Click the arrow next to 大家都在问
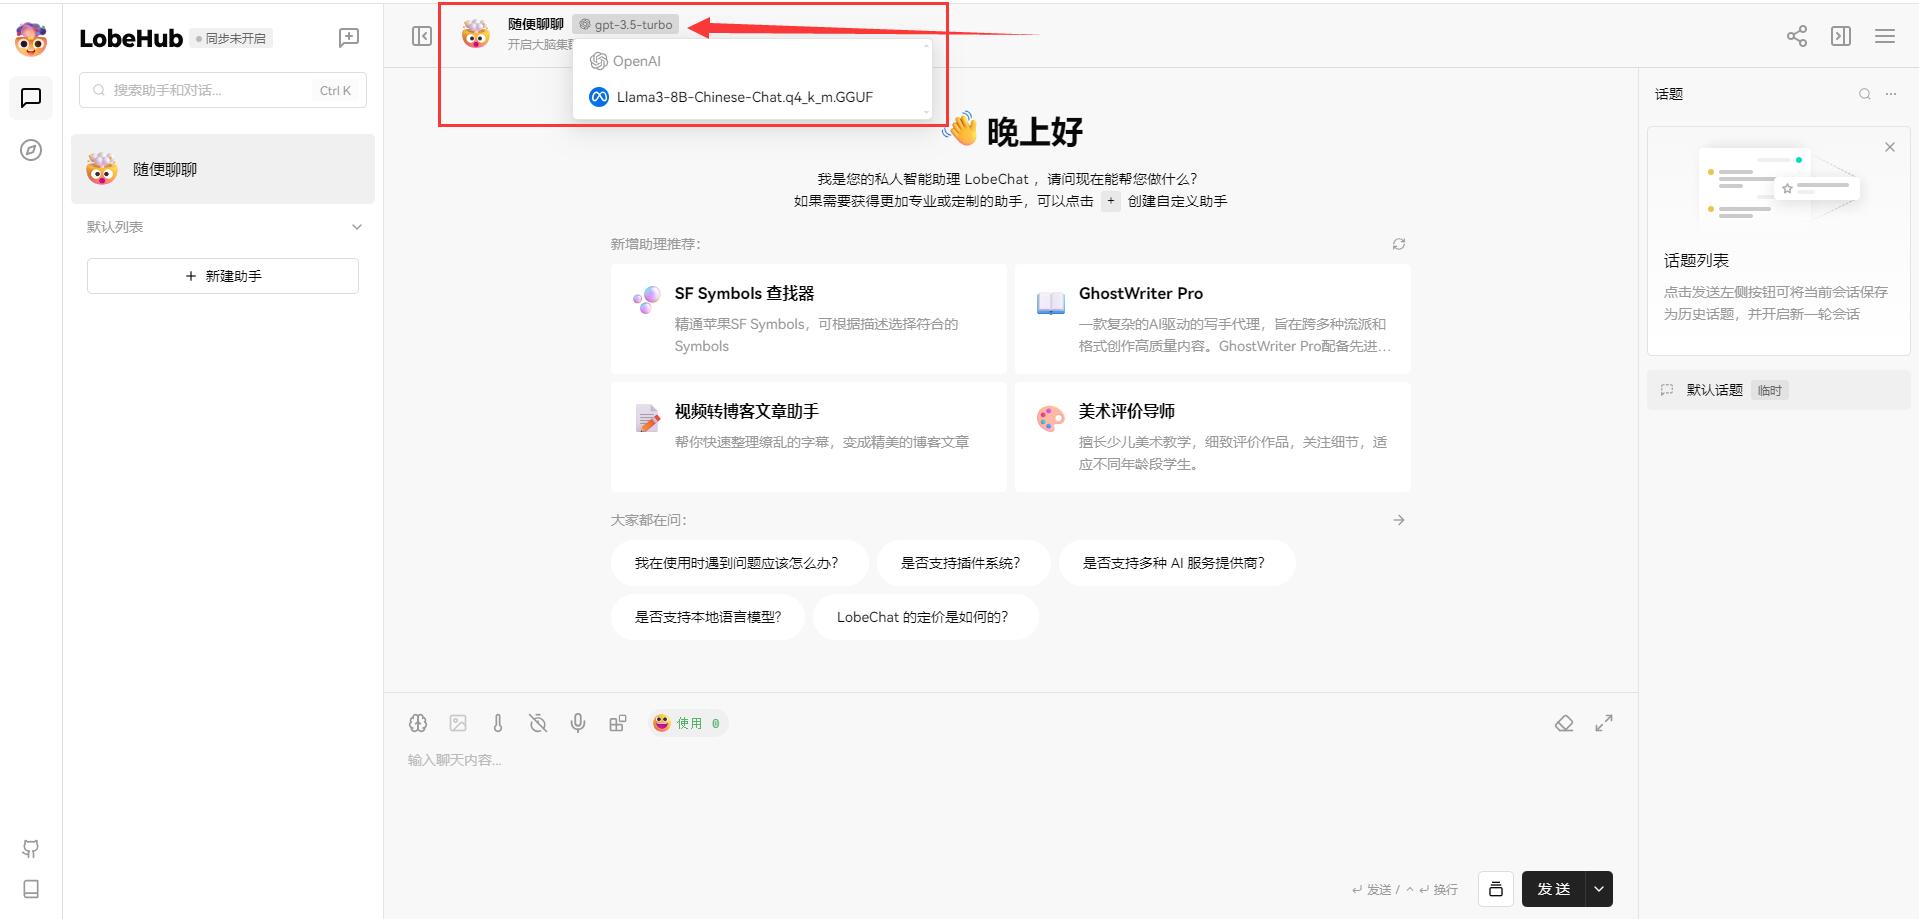The height and width of the screenshot is (919, 1919). [1399, 520]
